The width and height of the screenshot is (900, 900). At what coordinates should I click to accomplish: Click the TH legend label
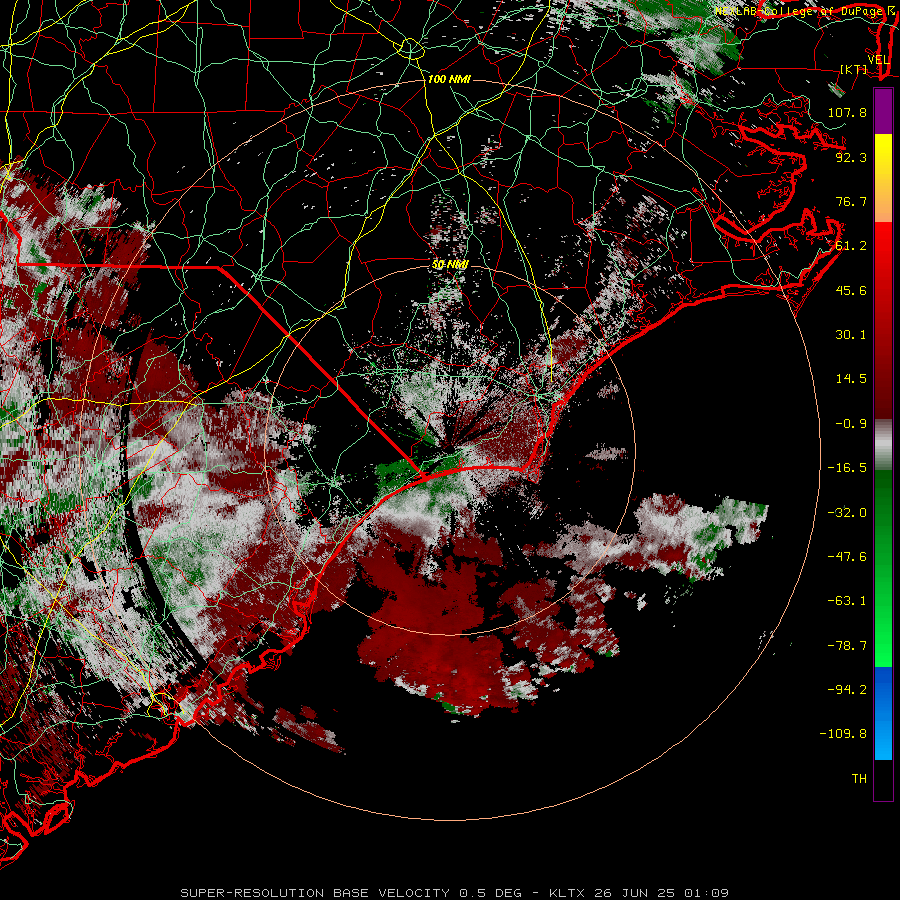click(x=859, y=779)
